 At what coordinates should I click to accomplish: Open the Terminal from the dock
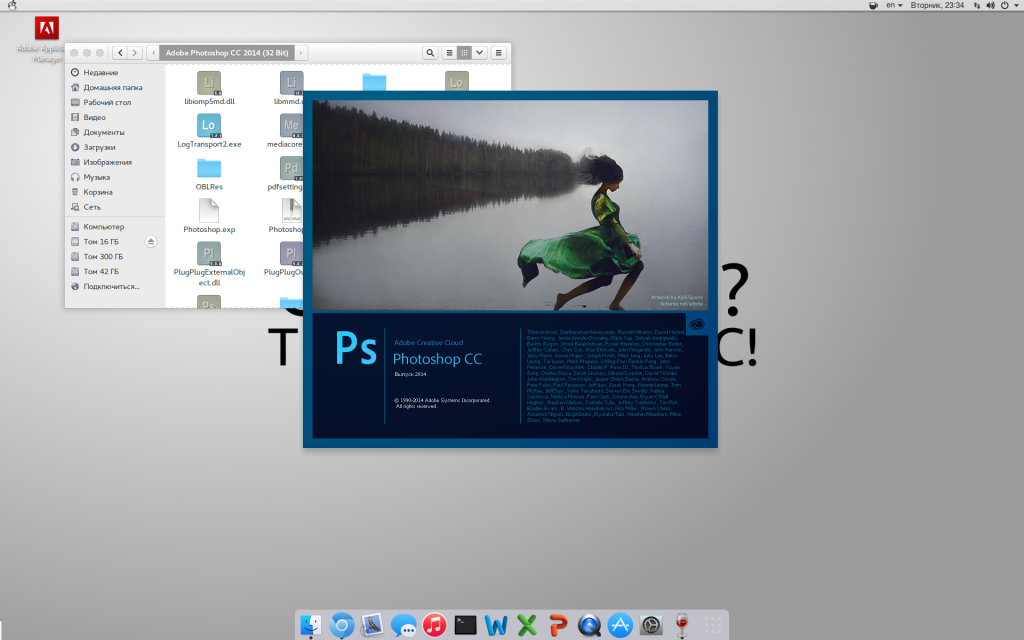pyautogui.click(x=465, y=626)
